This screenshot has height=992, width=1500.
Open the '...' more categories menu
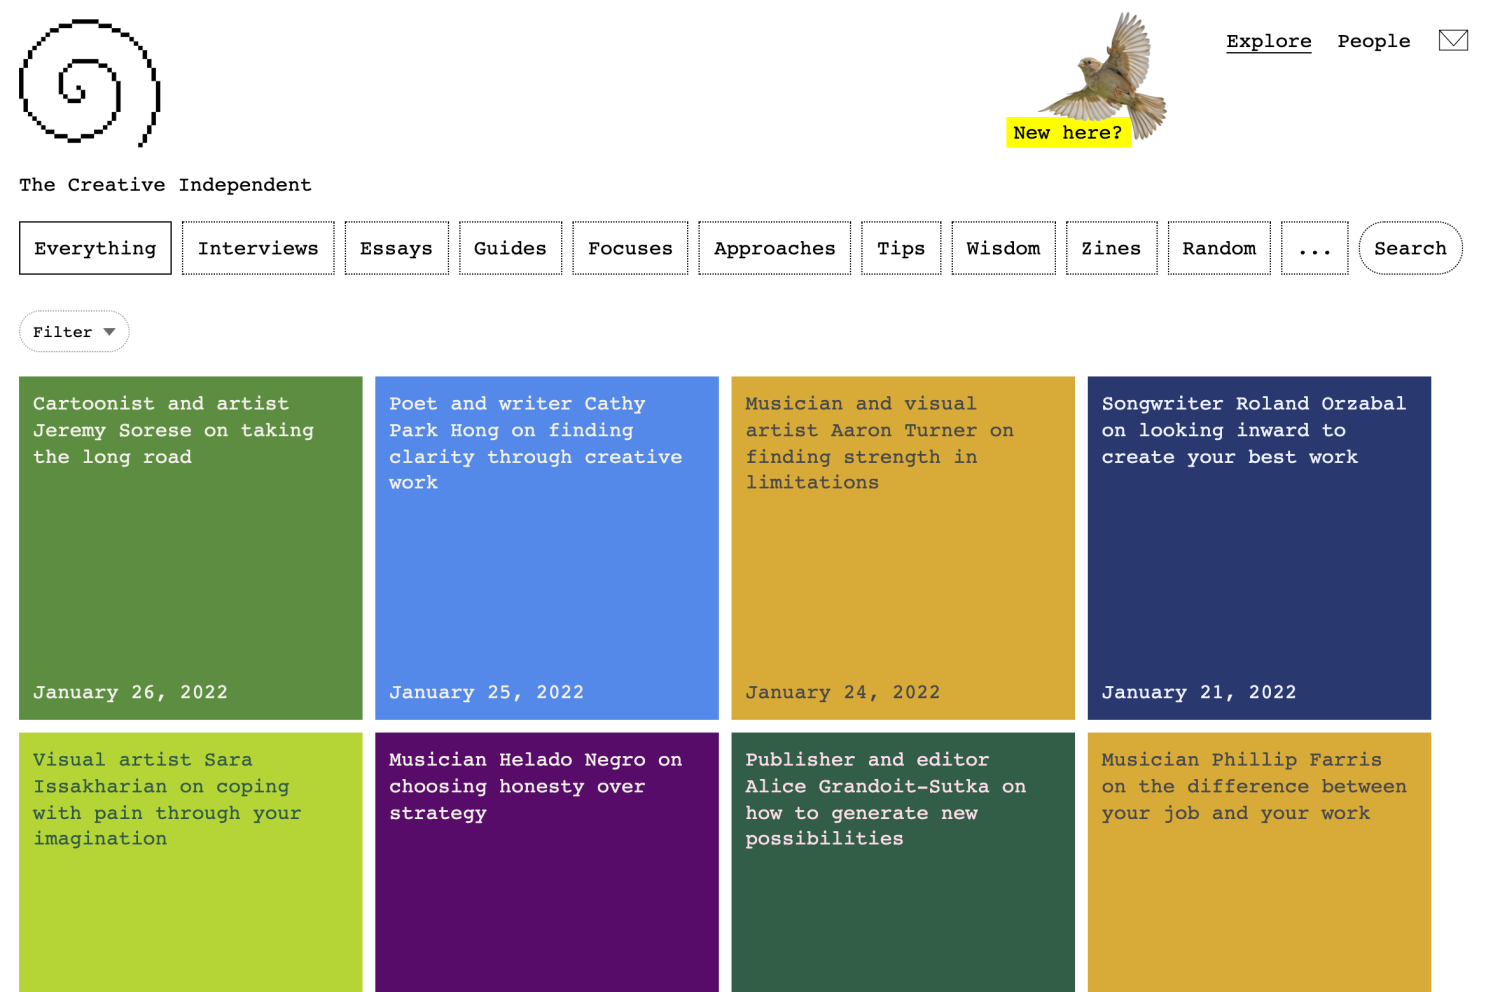[x=1314, y=249]
